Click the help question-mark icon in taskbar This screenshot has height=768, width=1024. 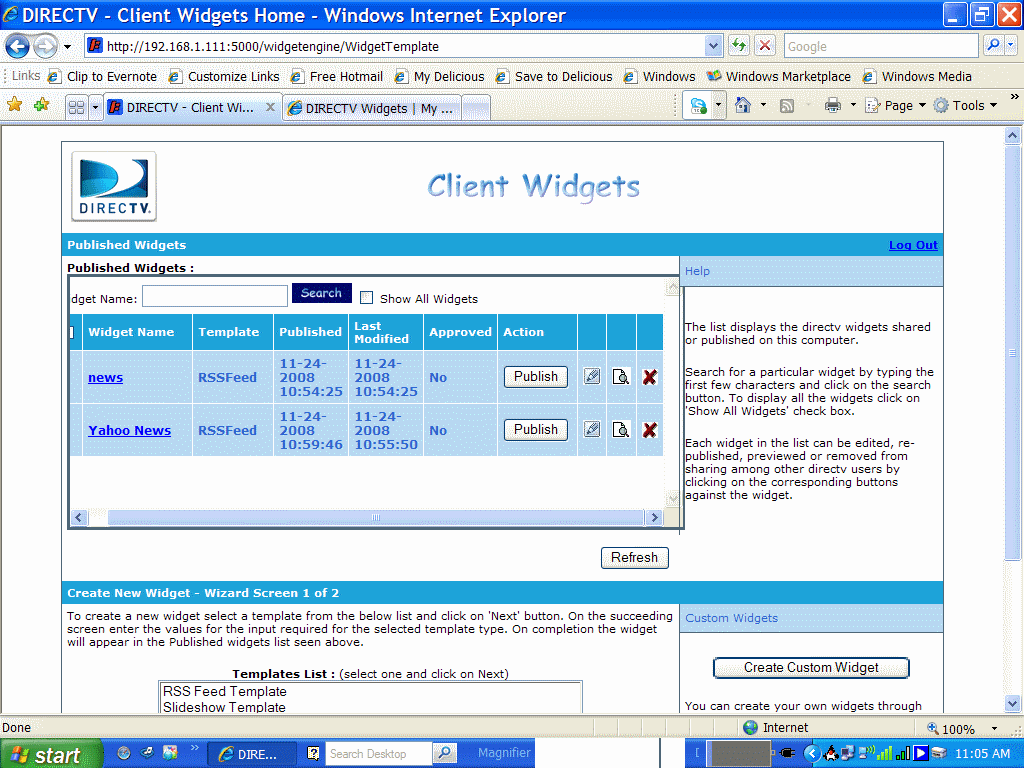tap(313, 753)
